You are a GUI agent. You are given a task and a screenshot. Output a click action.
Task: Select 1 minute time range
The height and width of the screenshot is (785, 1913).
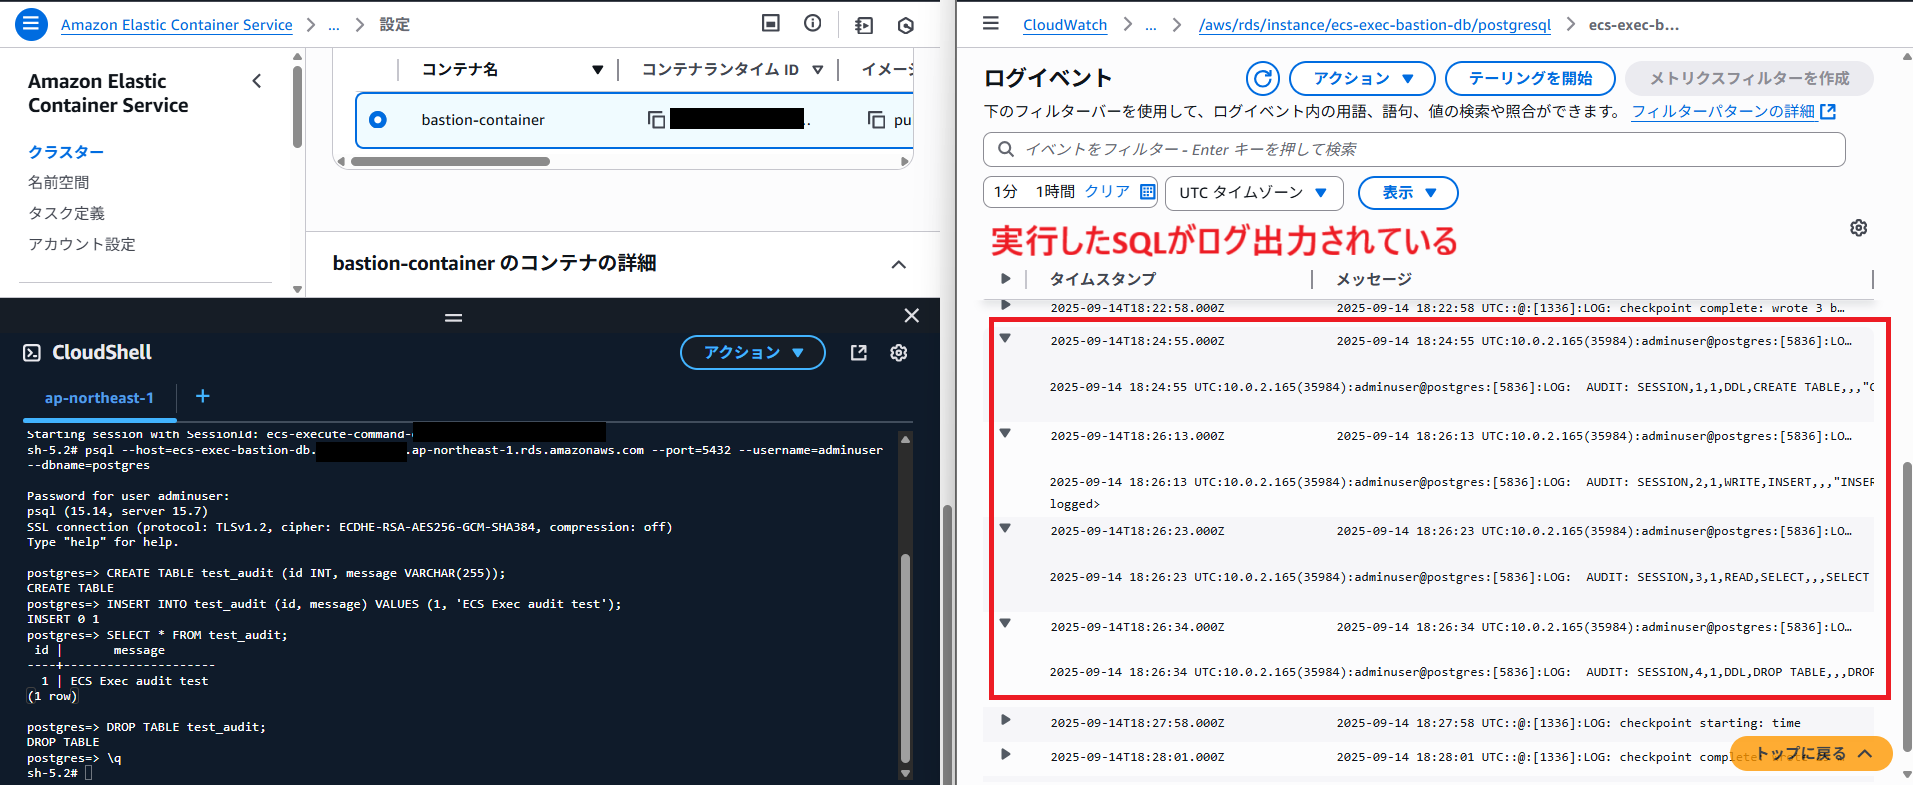coord(1006,191)
